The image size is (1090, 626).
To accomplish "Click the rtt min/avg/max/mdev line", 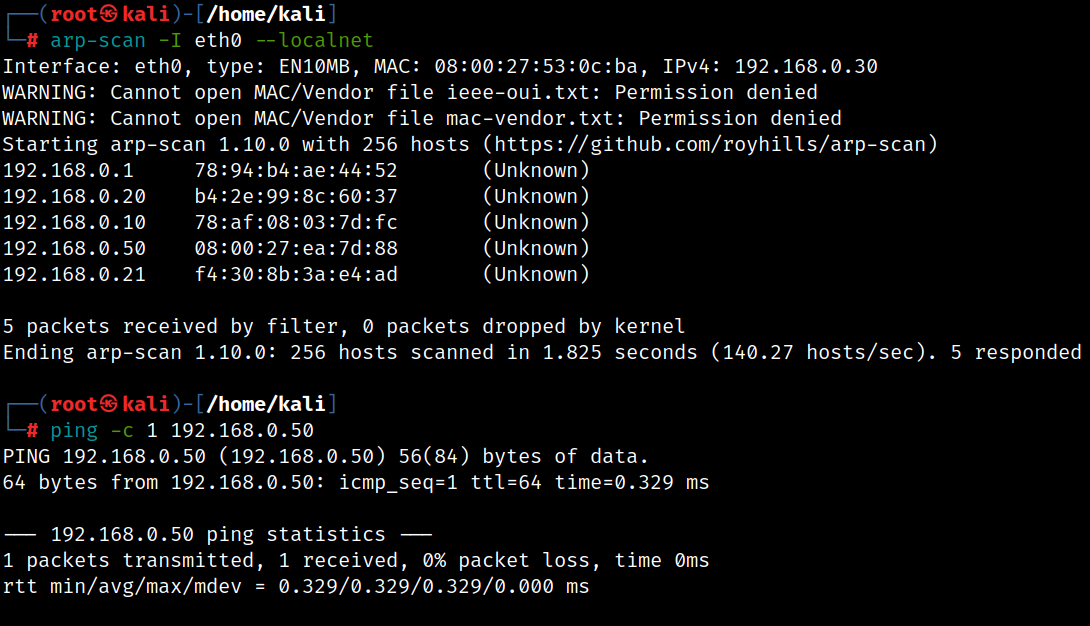I will 296,587.
